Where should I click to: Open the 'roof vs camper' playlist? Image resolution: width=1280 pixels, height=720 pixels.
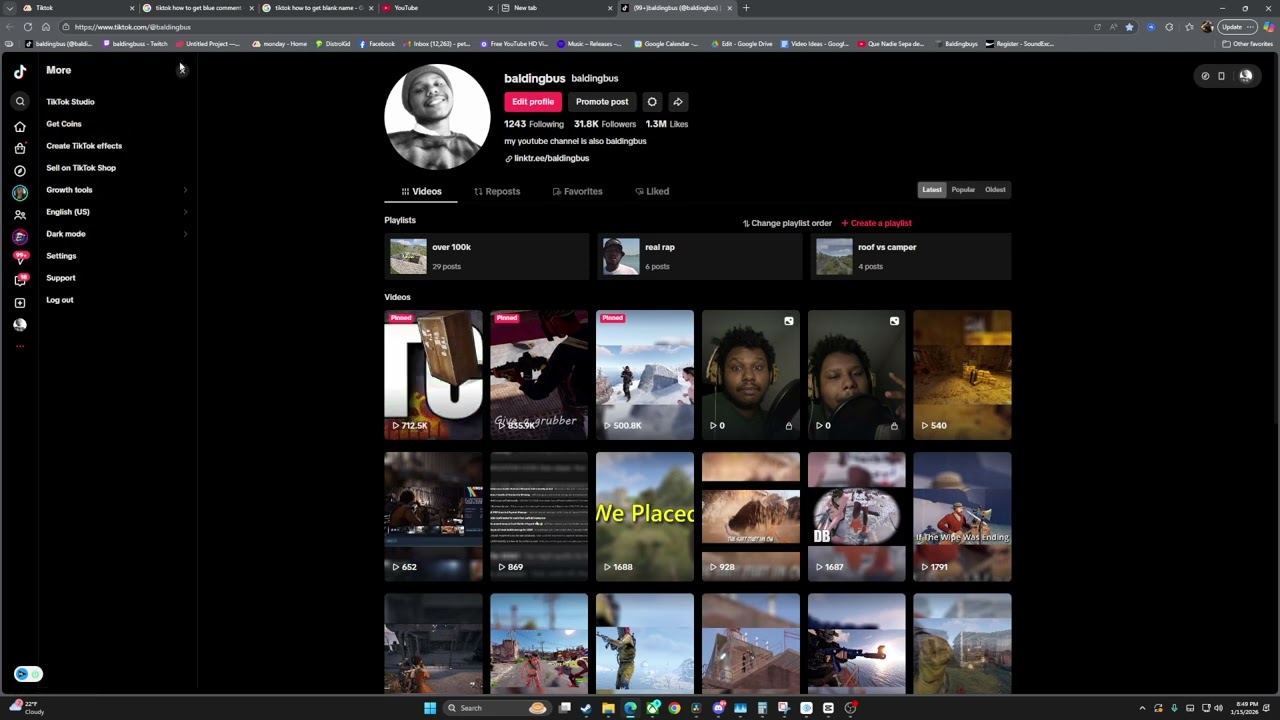point(911,257)
